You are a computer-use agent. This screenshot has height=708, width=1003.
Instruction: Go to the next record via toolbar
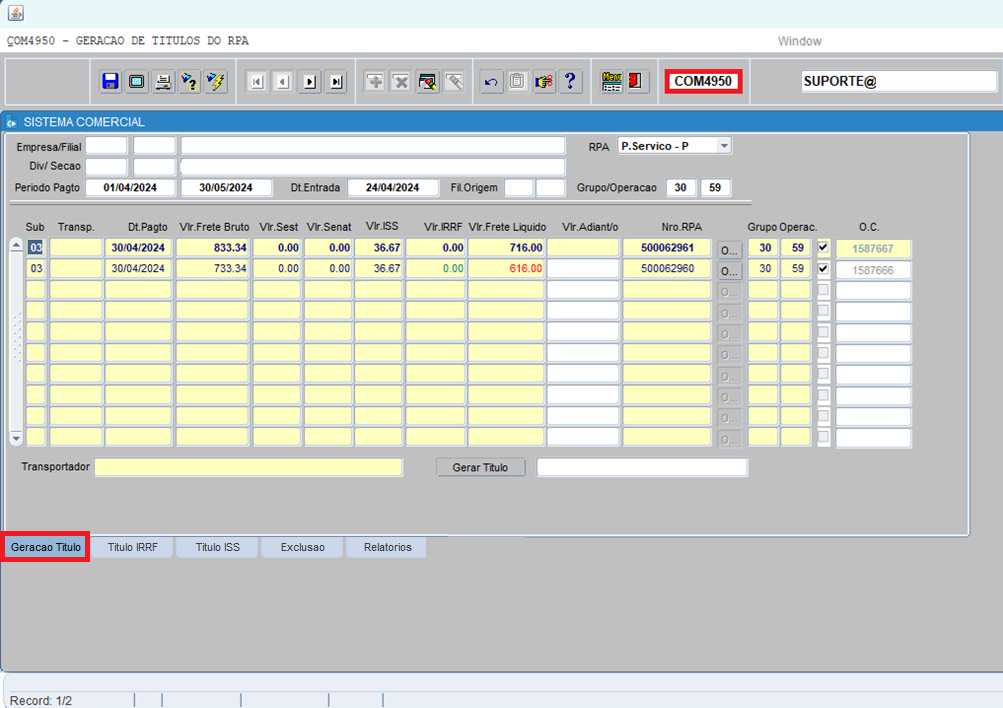point(310,82)
